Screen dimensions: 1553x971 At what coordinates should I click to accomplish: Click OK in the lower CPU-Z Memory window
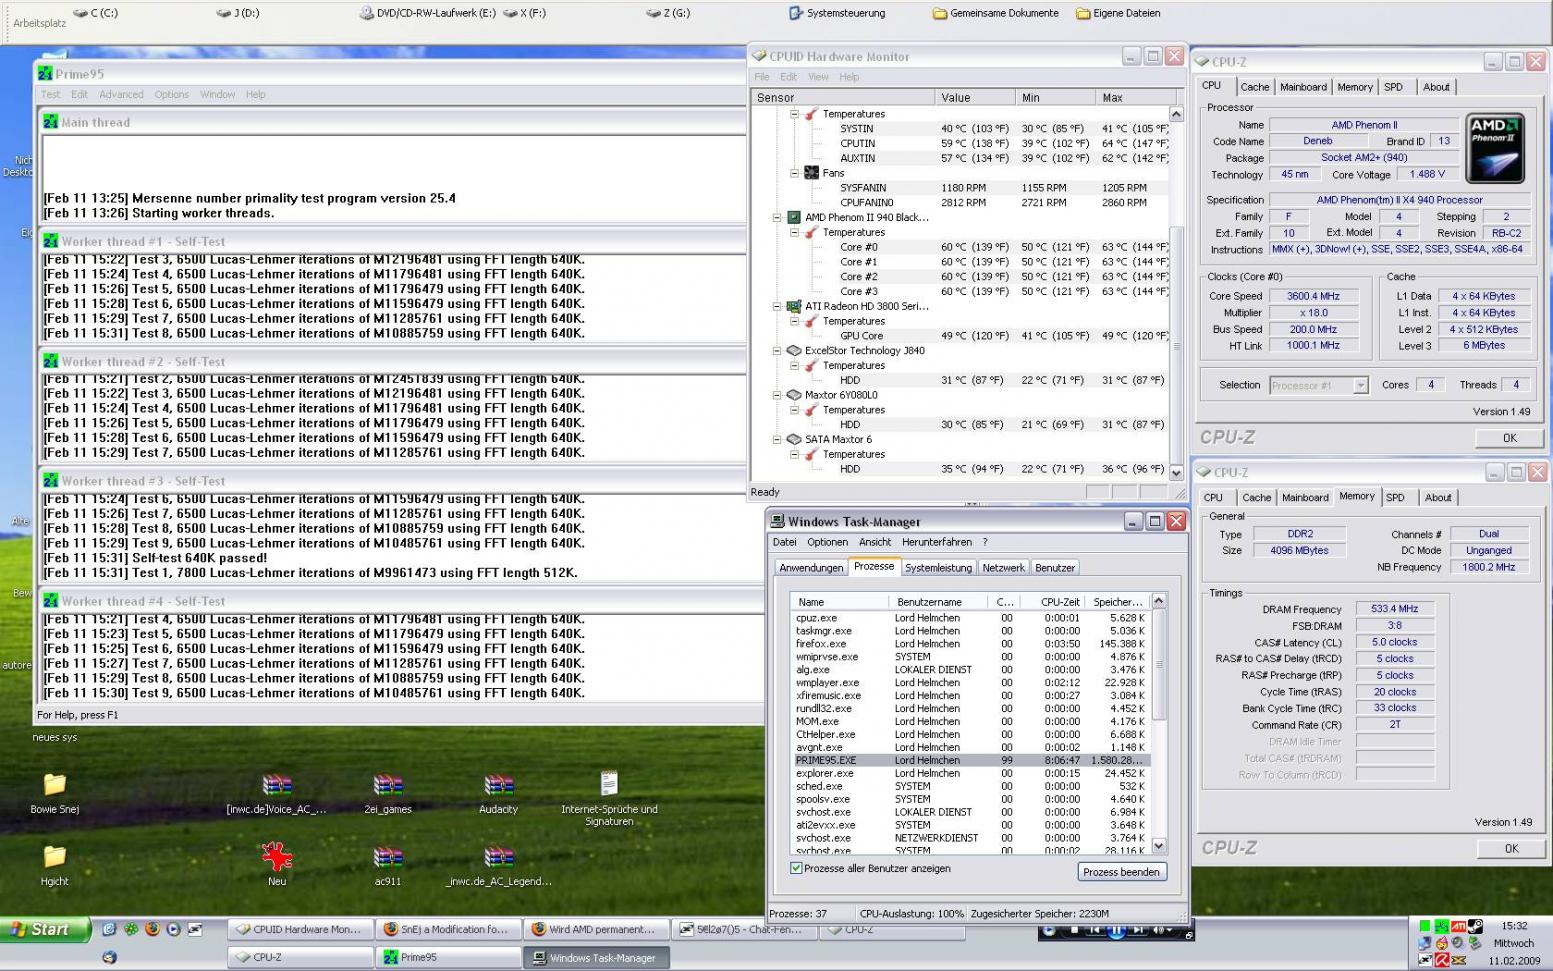(x=1511, y=848)
